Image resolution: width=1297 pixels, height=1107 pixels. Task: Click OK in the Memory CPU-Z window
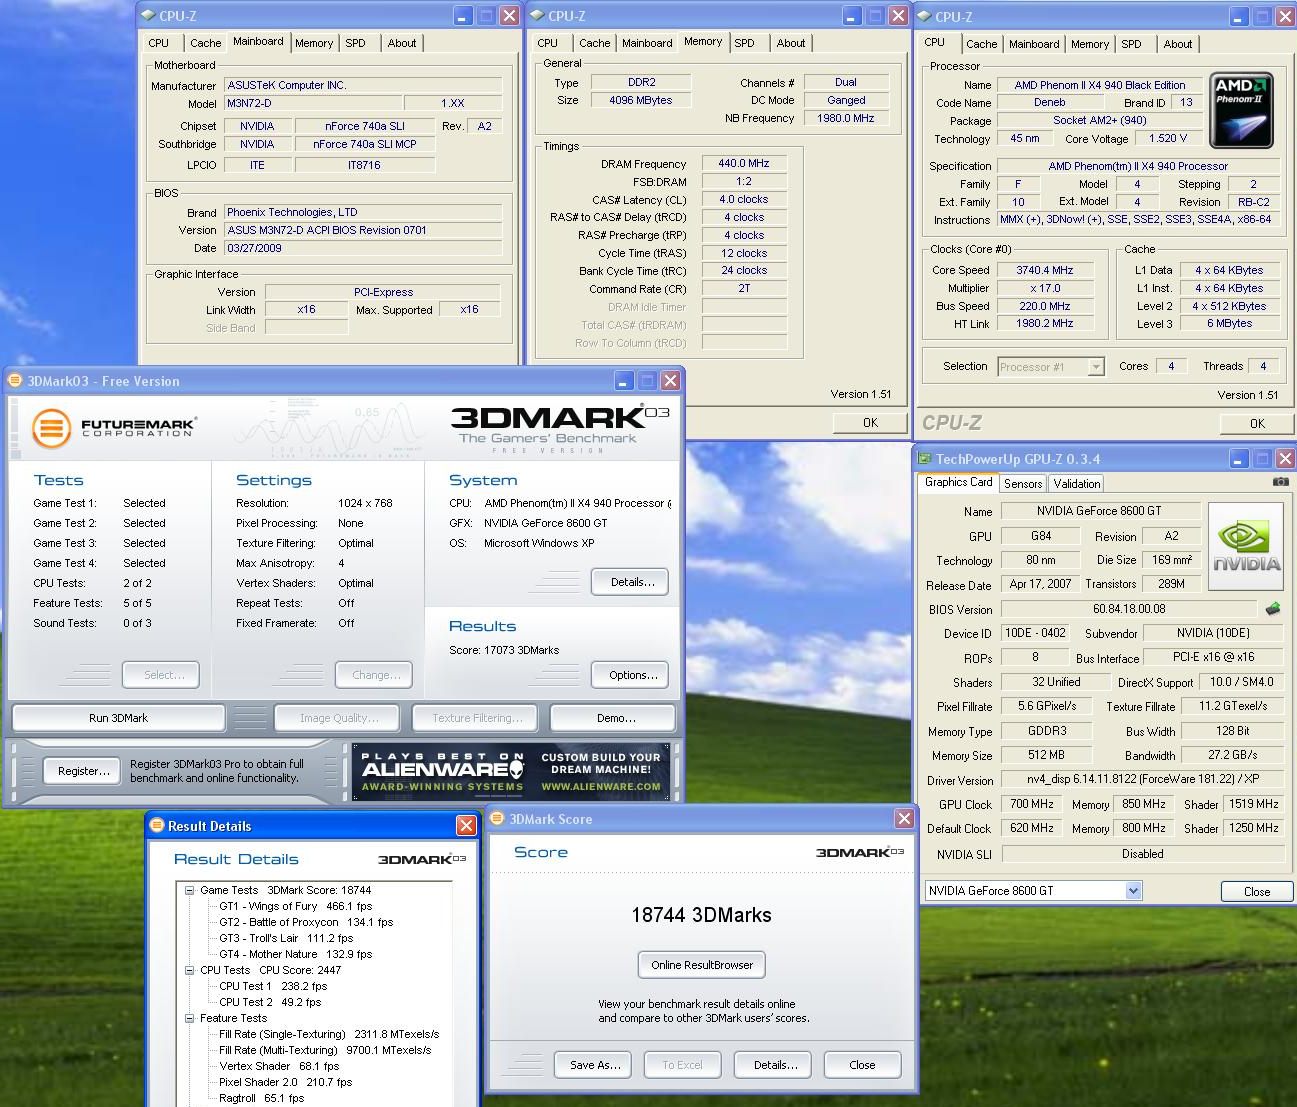tap(870, 423)
